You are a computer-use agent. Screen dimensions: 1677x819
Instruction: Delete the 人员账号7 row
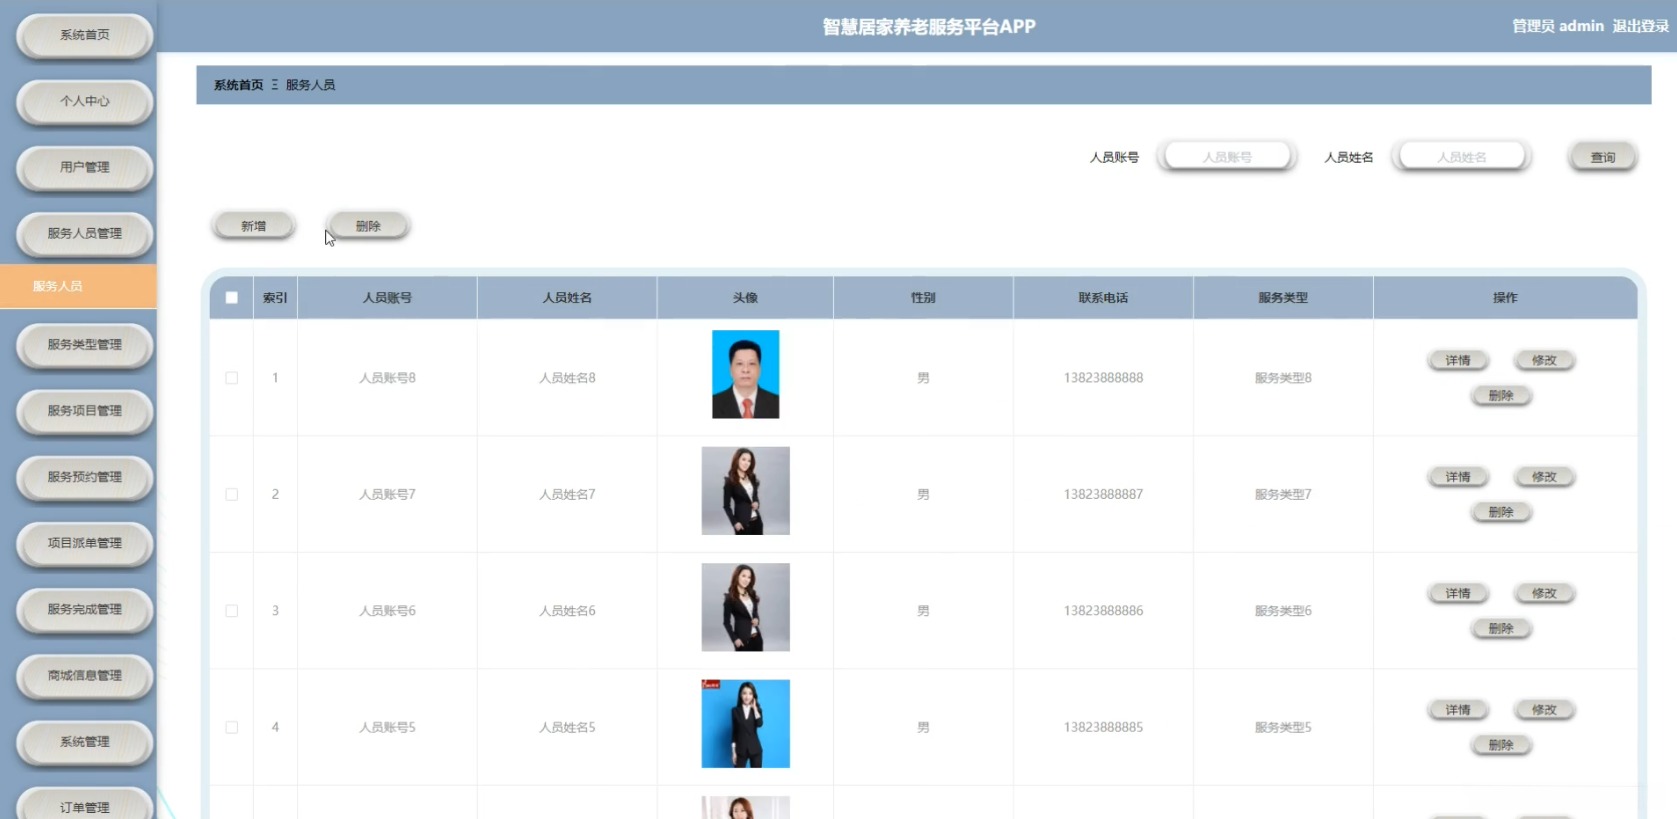1501,512
